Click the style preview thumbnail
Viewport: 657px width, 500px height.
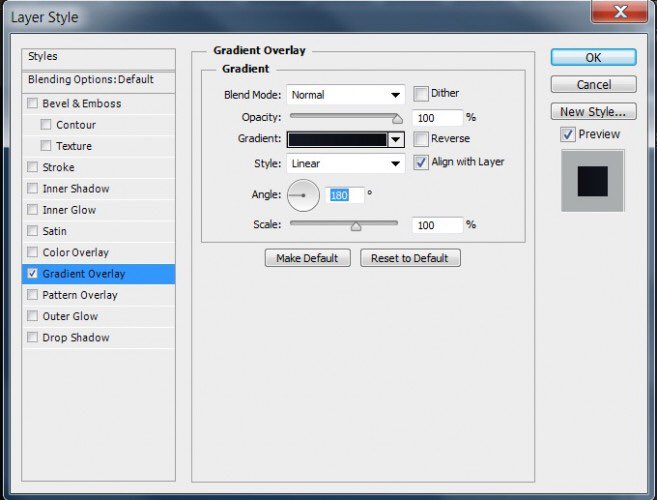coord(592,181)
